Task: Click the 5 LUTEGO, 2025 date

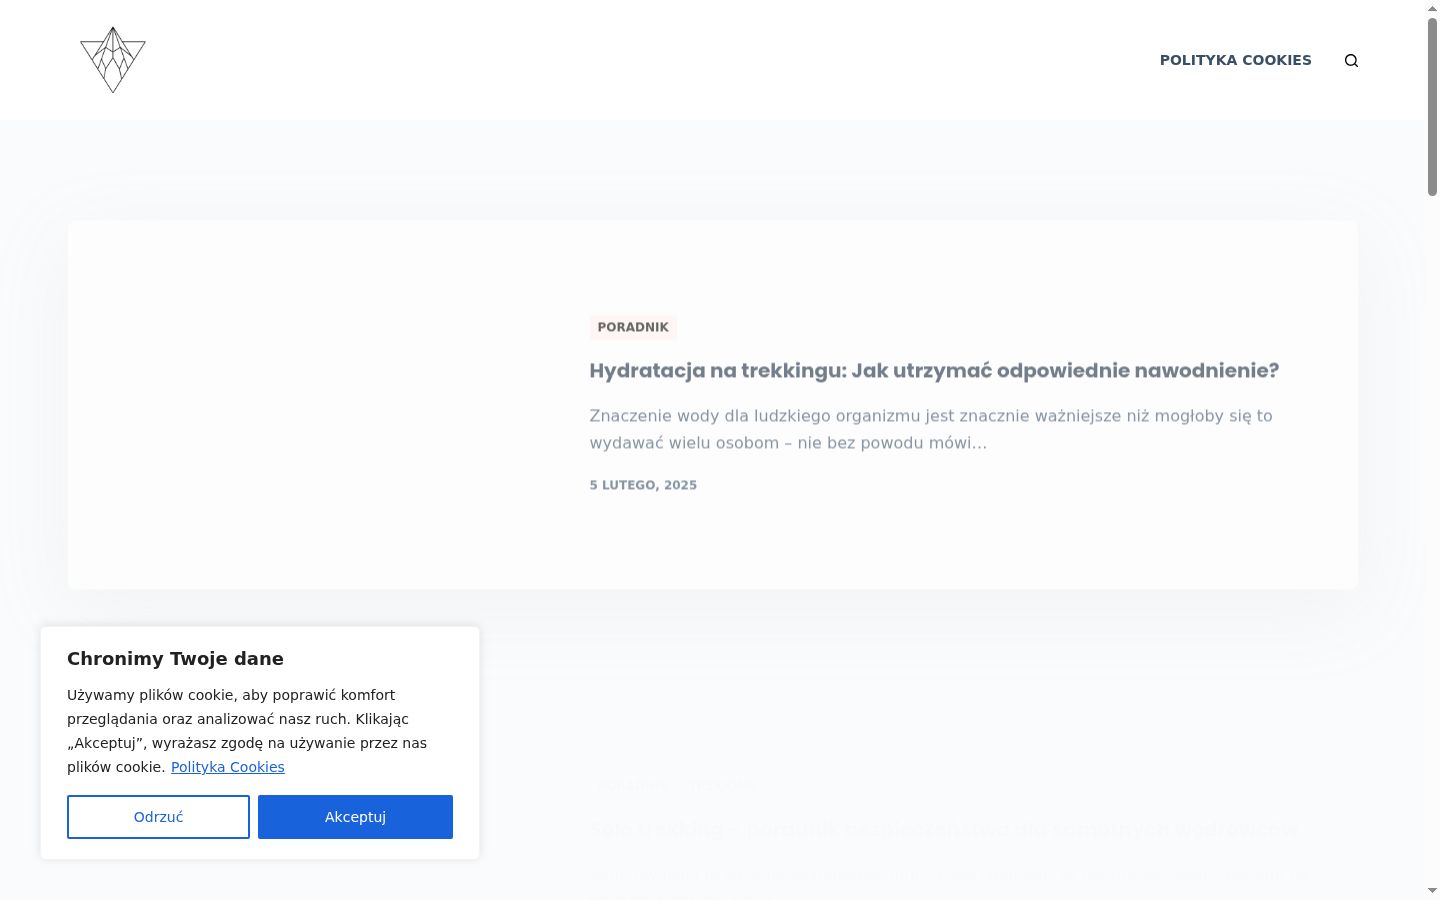Action: (643, 485)
